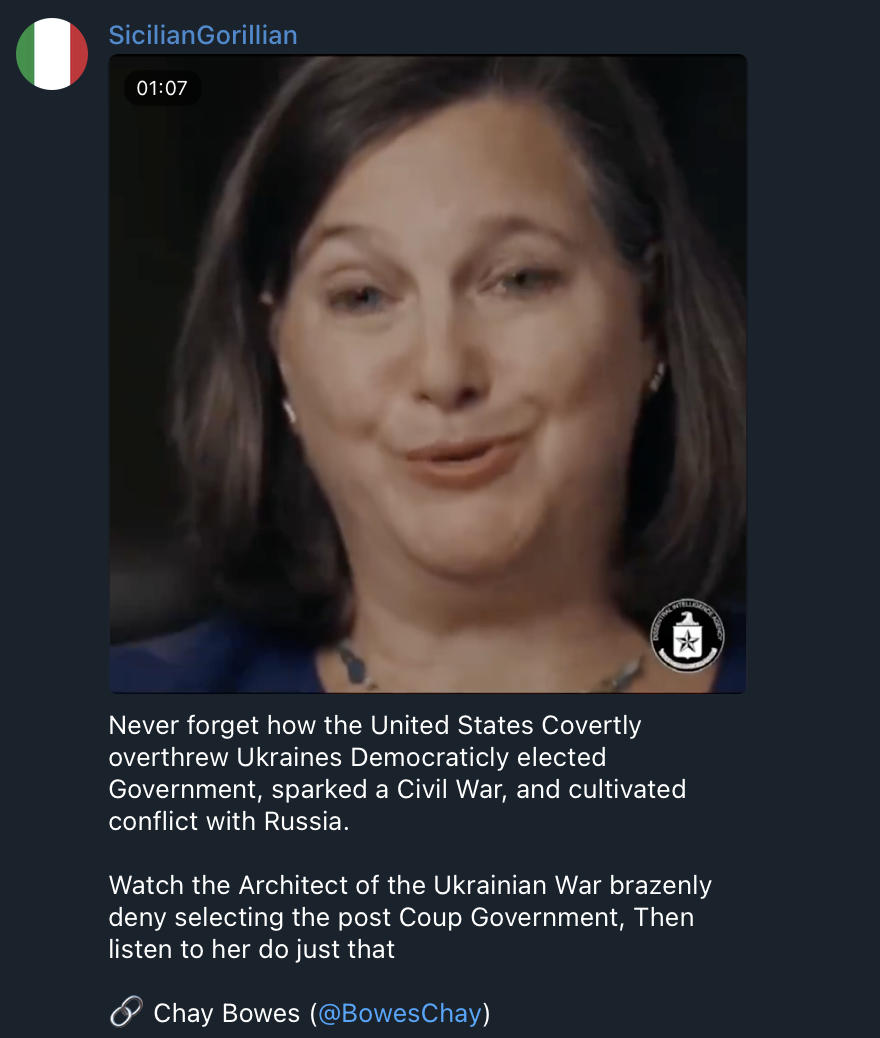The height and width of the screenshot is (1038, 880).
Task: Open the Italian flag profile avatar
Action: 52,54
